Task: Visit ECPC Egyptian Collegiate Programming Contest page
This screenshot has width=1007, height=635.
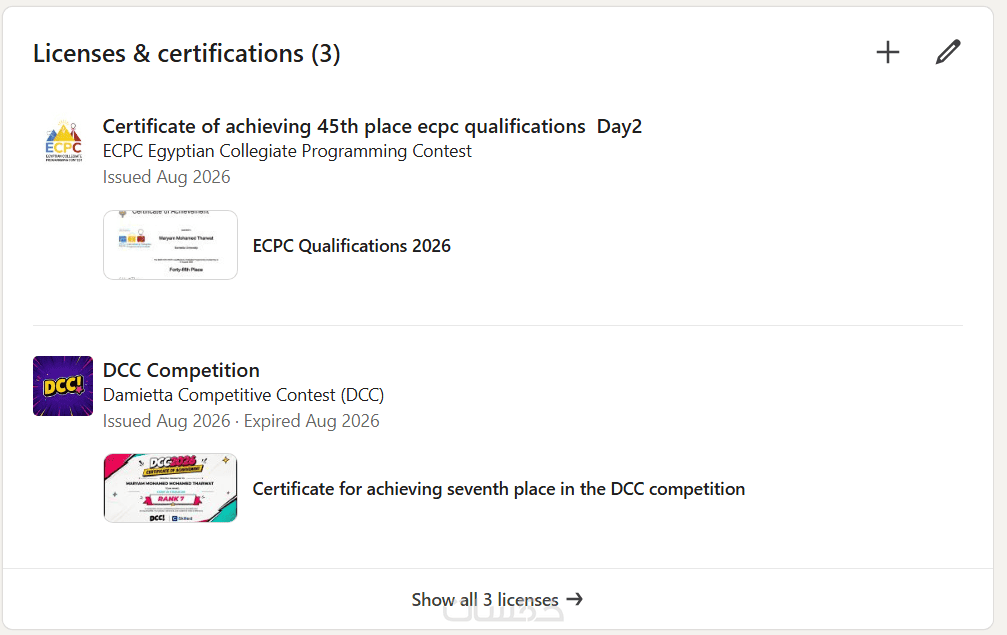Action: [287, 152]
